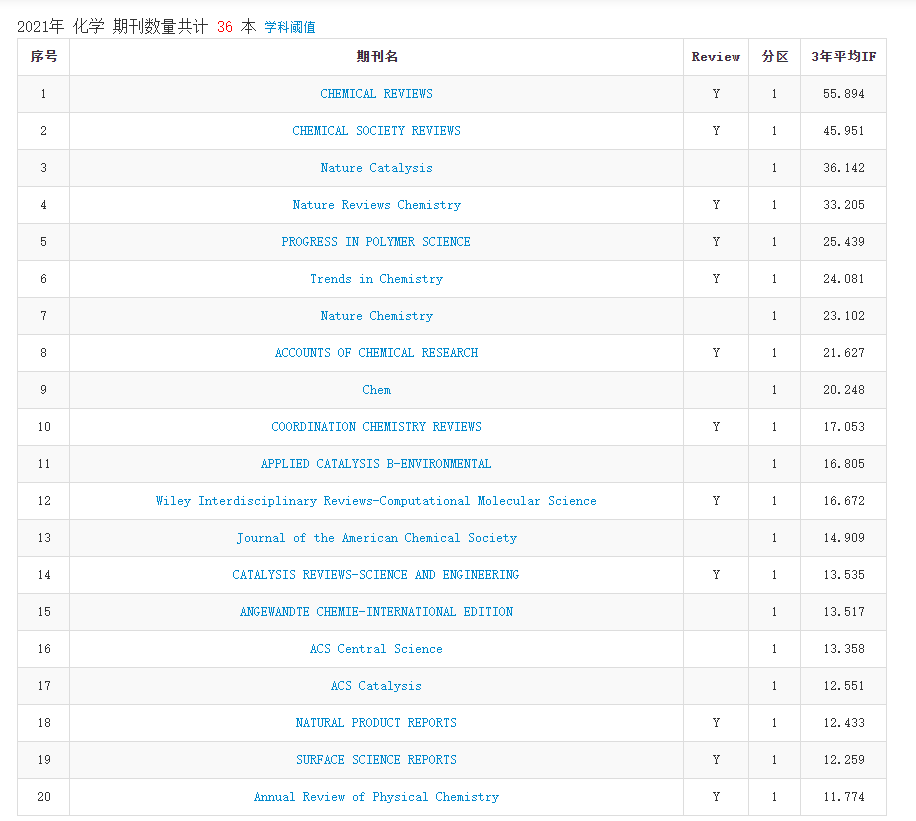The width and height of the screenshot is (916, 821).
Task: Select the IF value 55.894
Action: click(x=844, y=93)
